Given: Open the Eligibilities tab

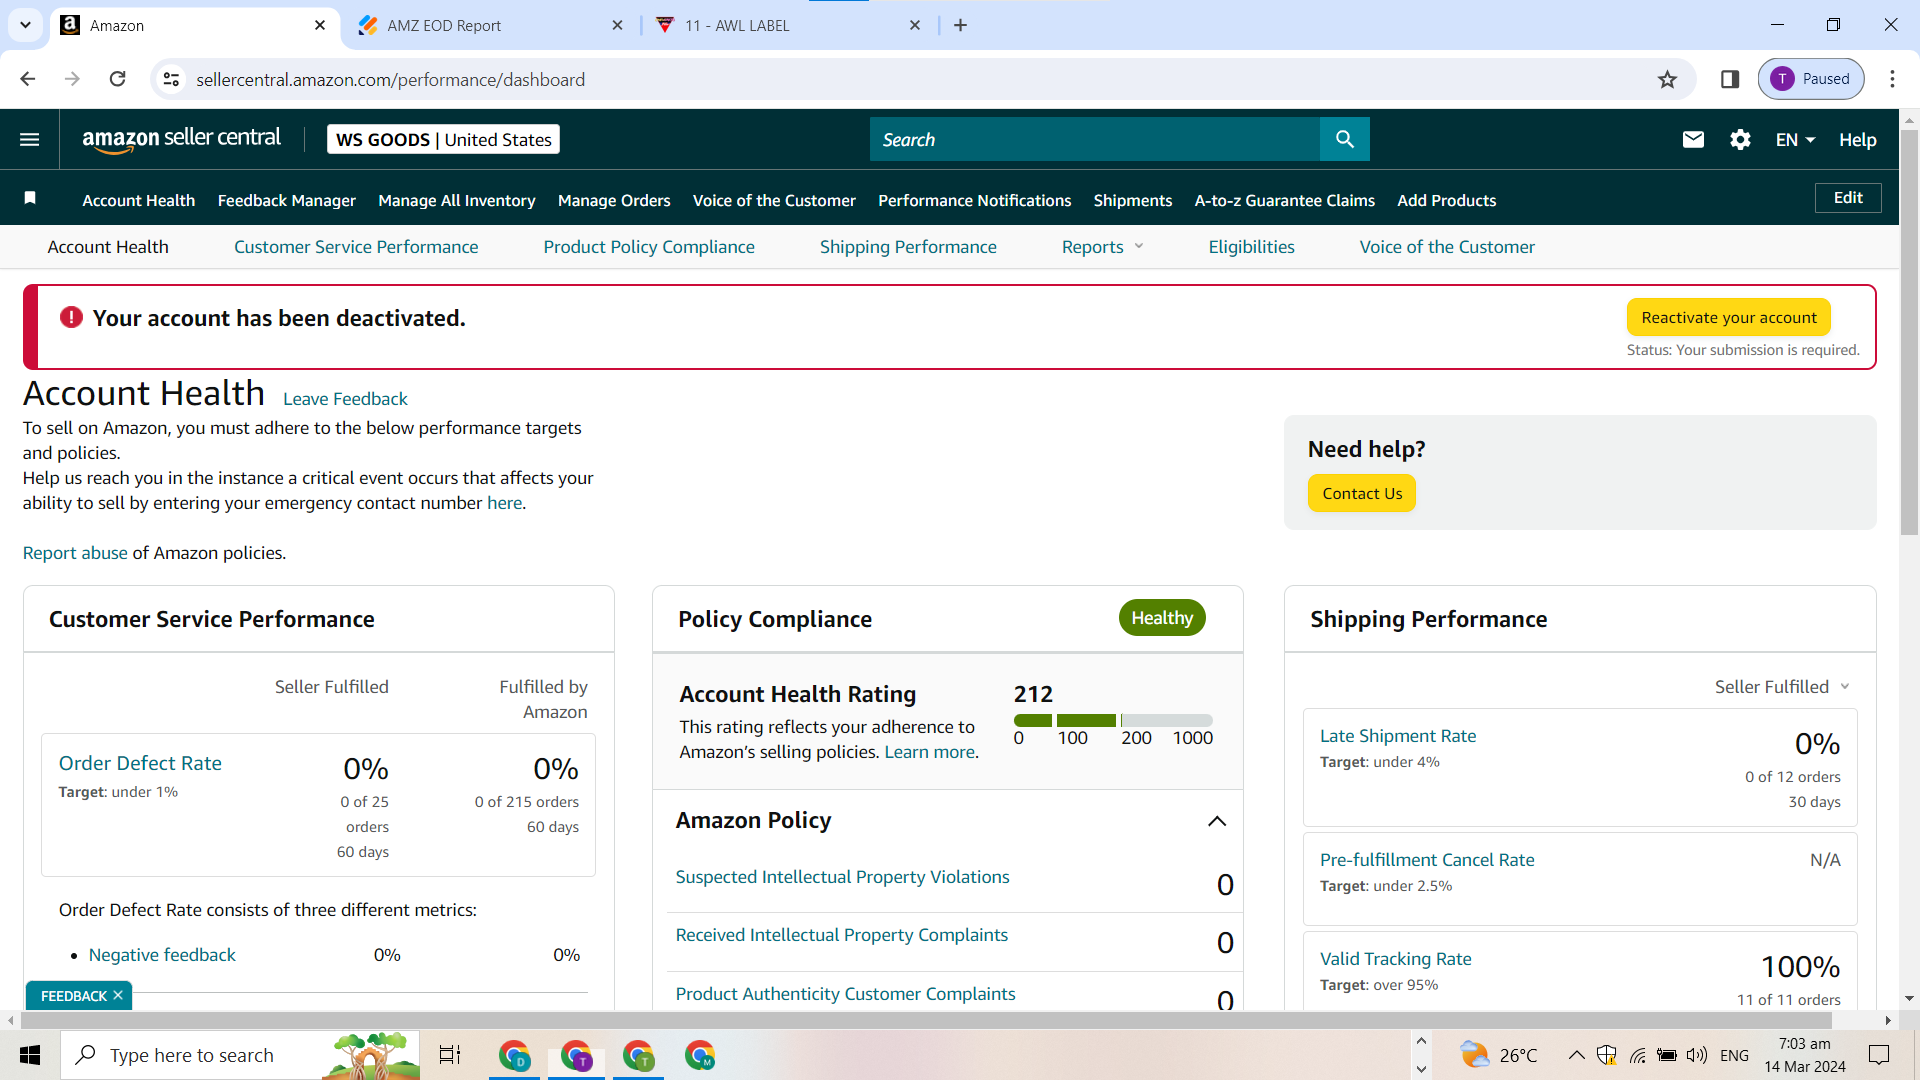Looking at the screenshot, I should [x=1251, y=247].
